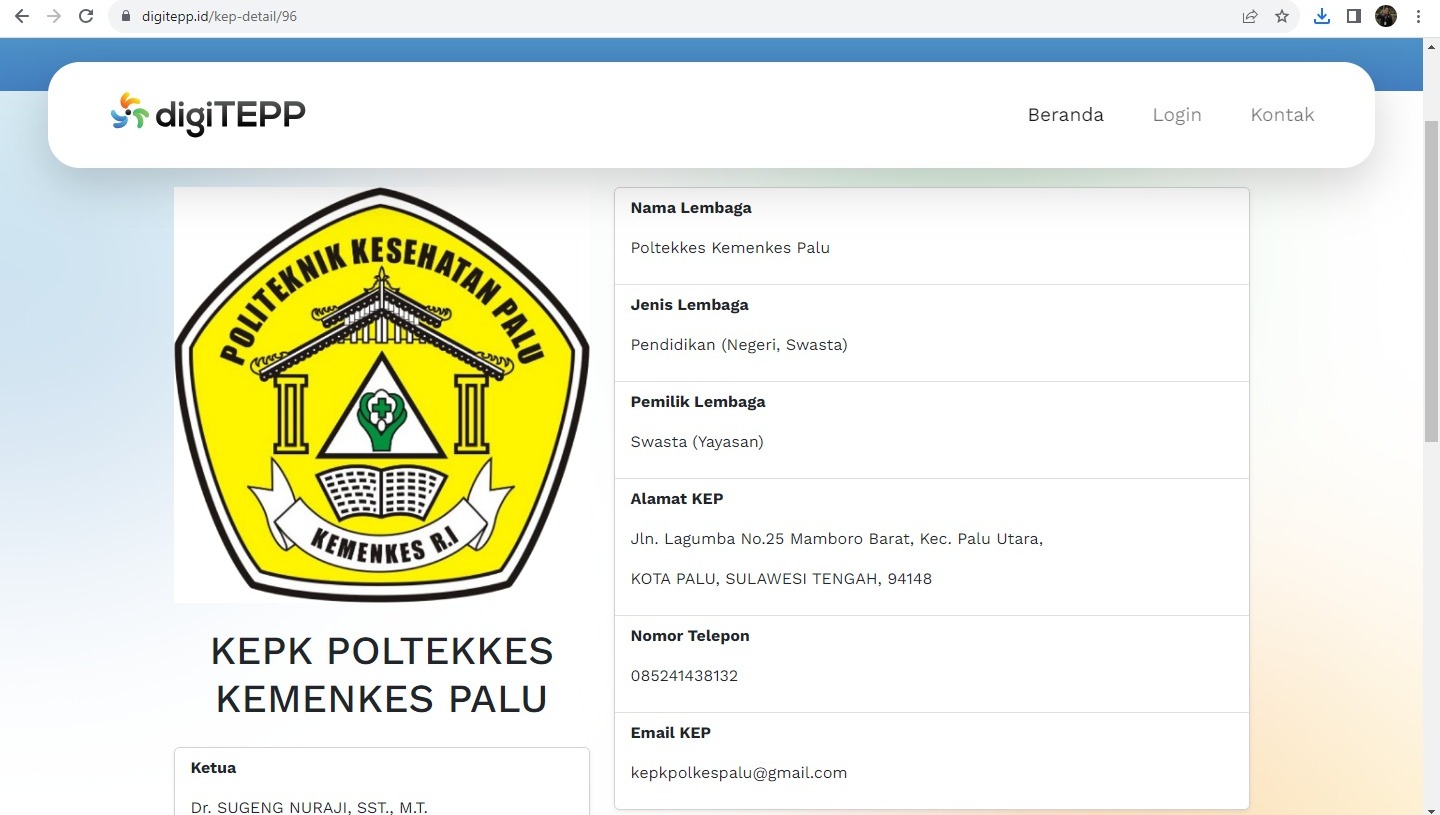
Task: Click the phone number 085241438132
Action: (684, 676)
